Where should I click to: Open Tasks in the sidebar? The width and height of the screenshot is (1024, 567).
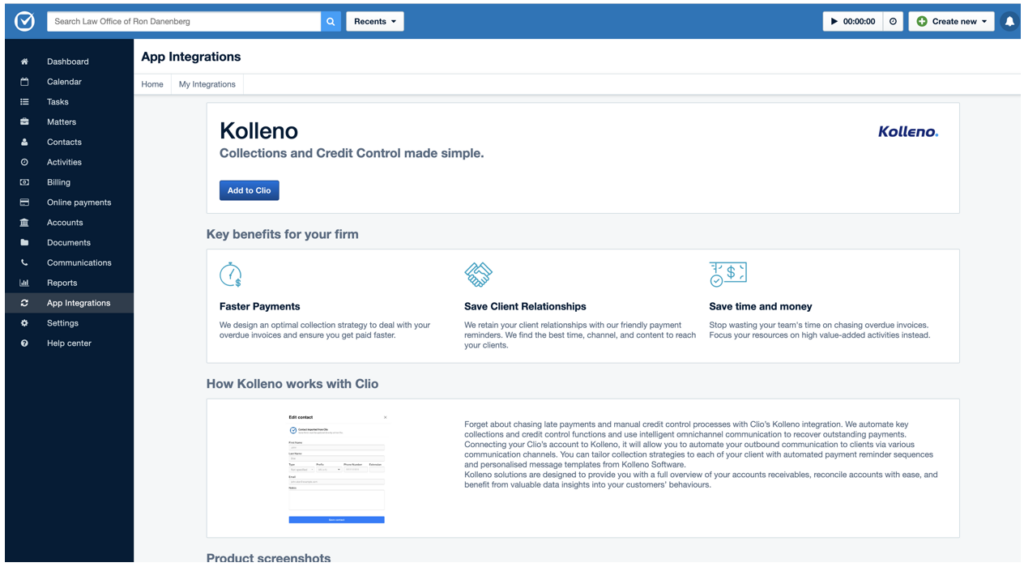tap(57, 102)
